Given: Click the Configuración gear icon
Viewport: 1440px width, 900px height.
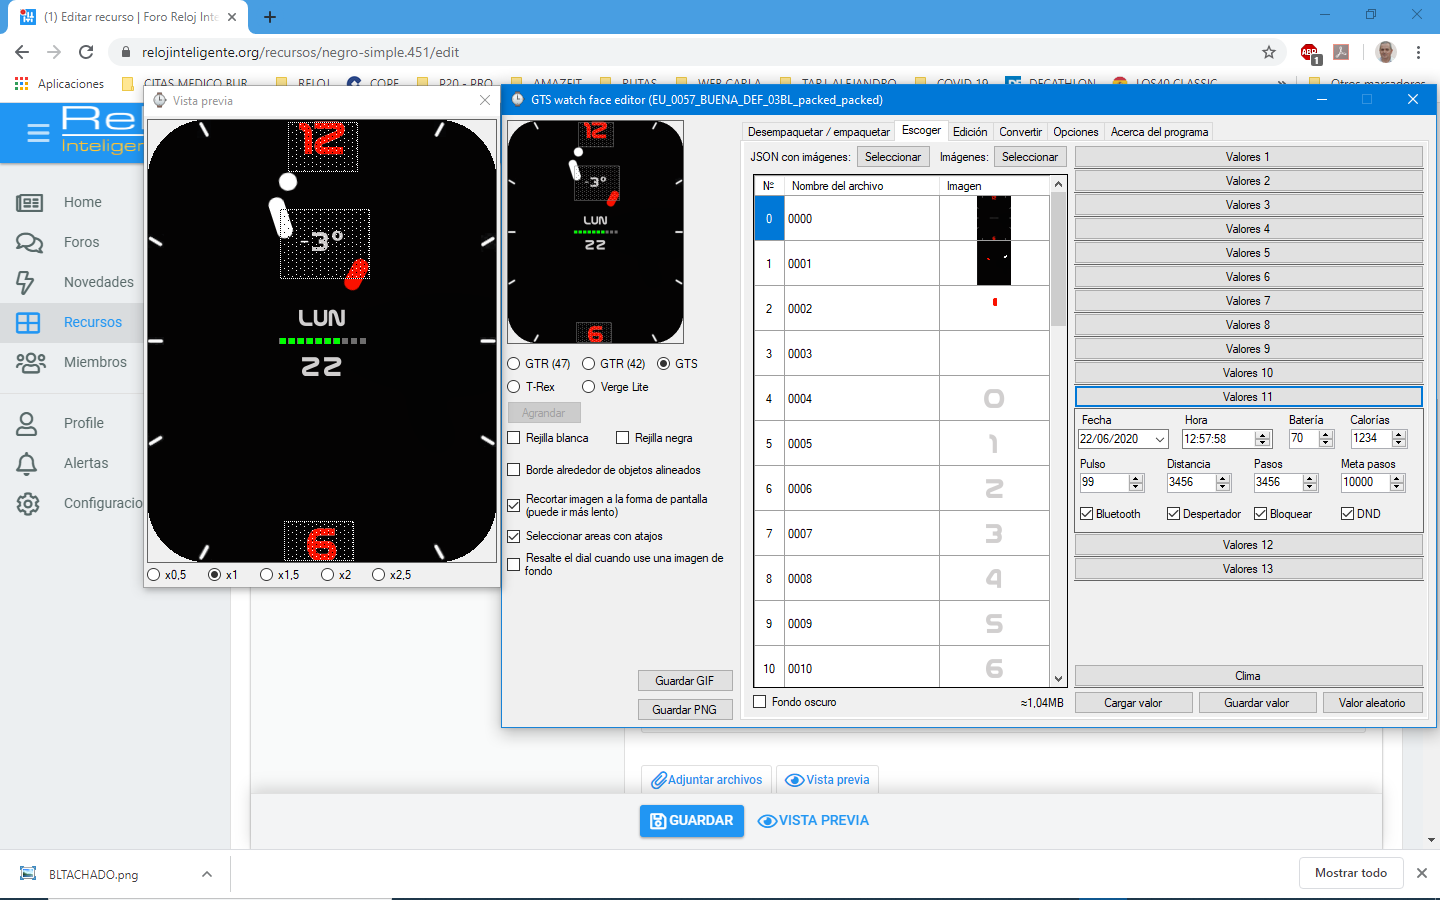Looking at the screenshot, I should 28,503.
